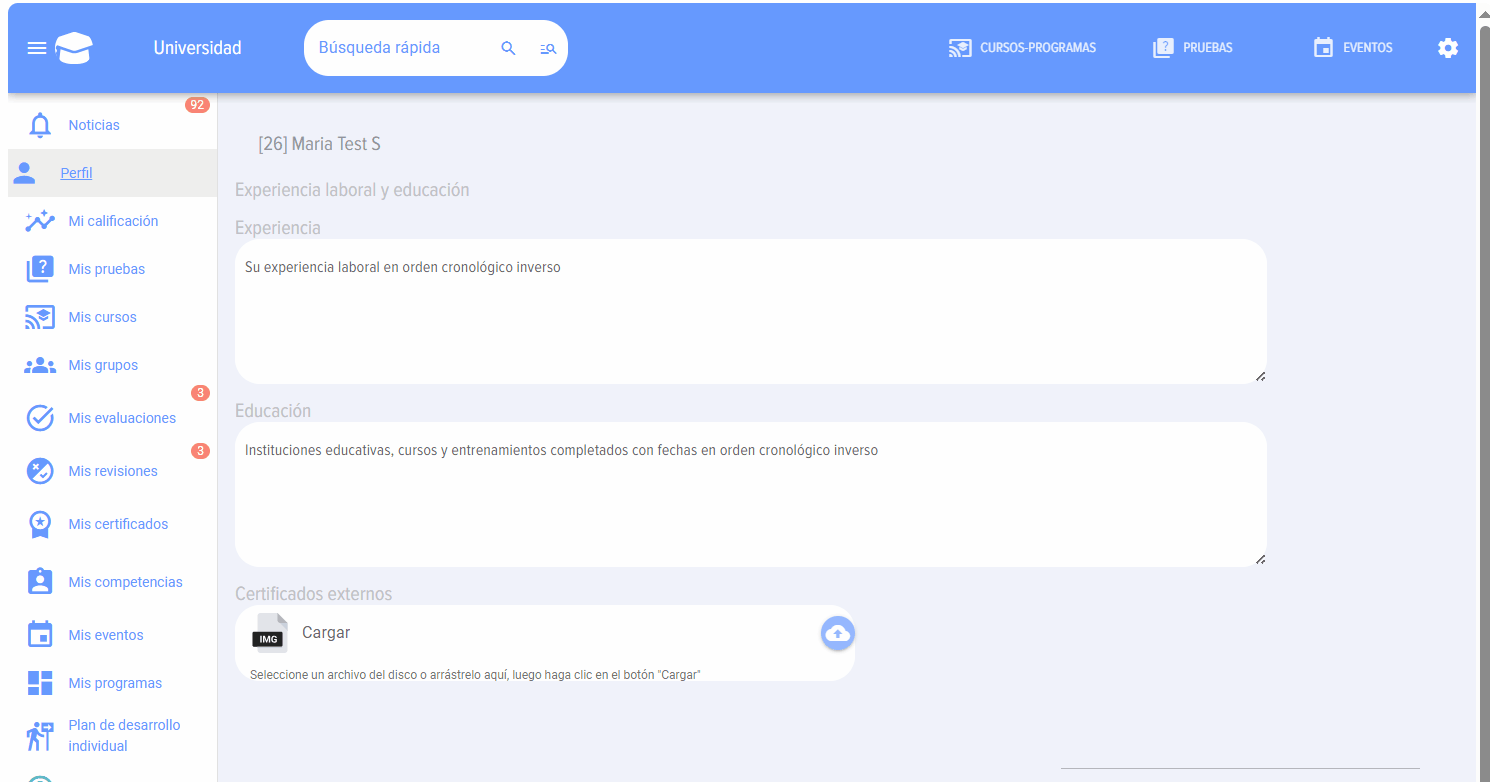Image resolution: width=1490 pixels, height=782 pixels.
Task: Open the settings gear icon
Action: [1448, 48]
